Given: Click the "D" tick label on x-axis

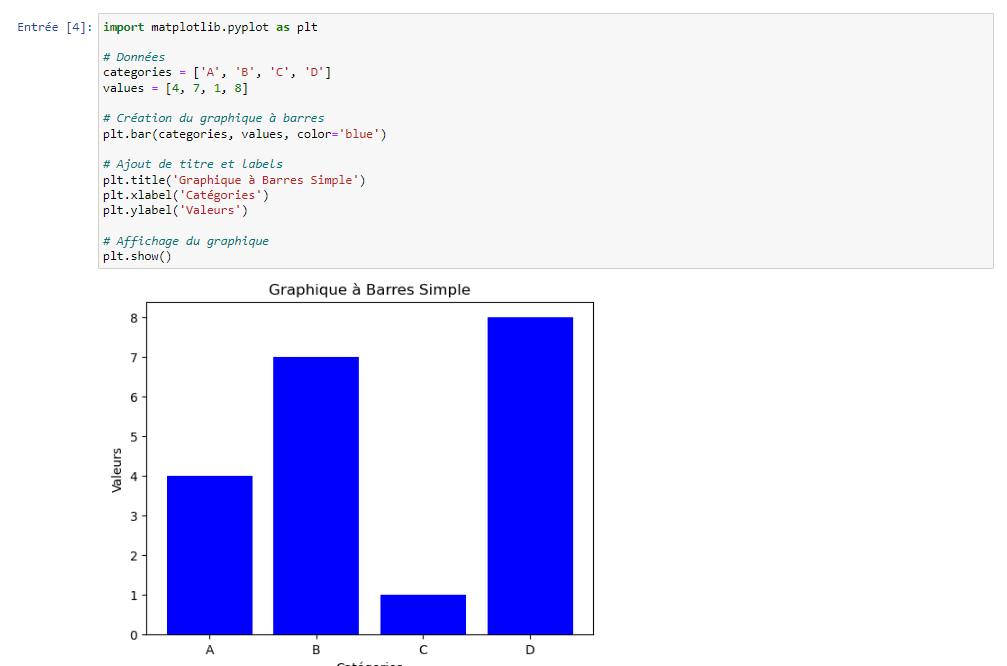Looking at the screenshot, I should [x=530, y=650].
